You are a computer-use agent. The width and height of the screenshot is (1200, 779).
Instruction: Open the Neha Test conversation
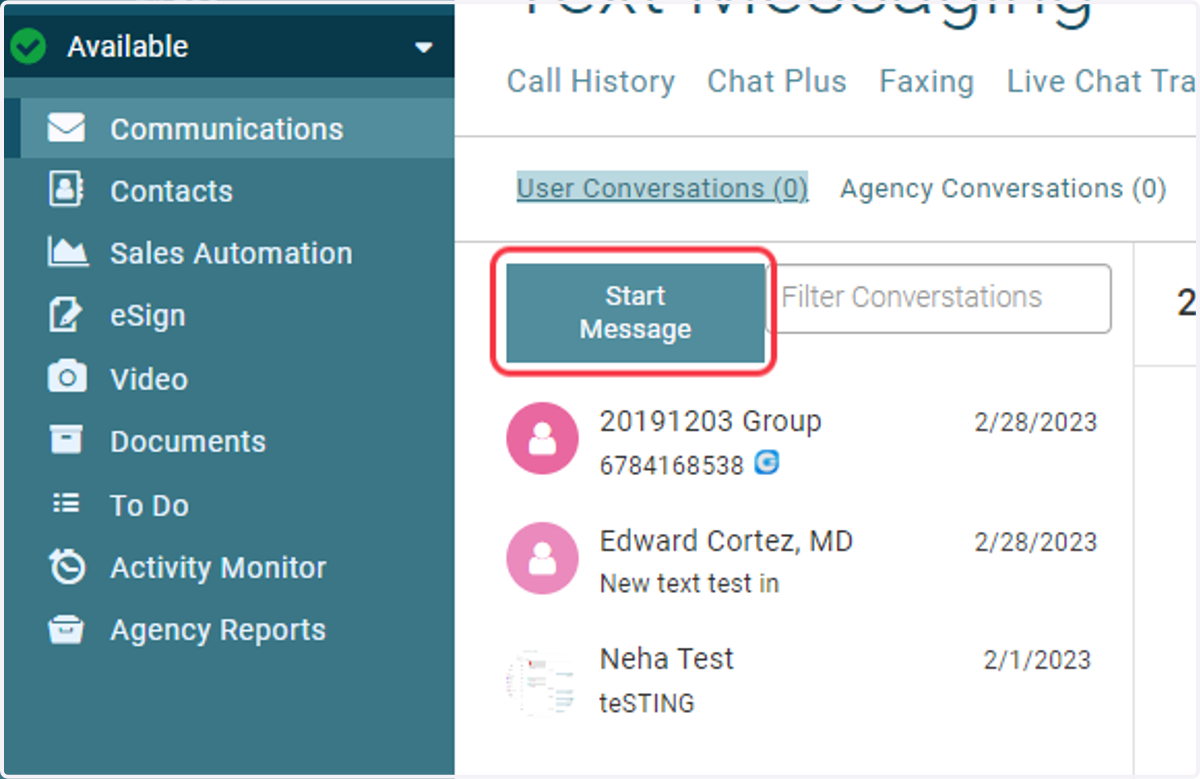(801, 680)
